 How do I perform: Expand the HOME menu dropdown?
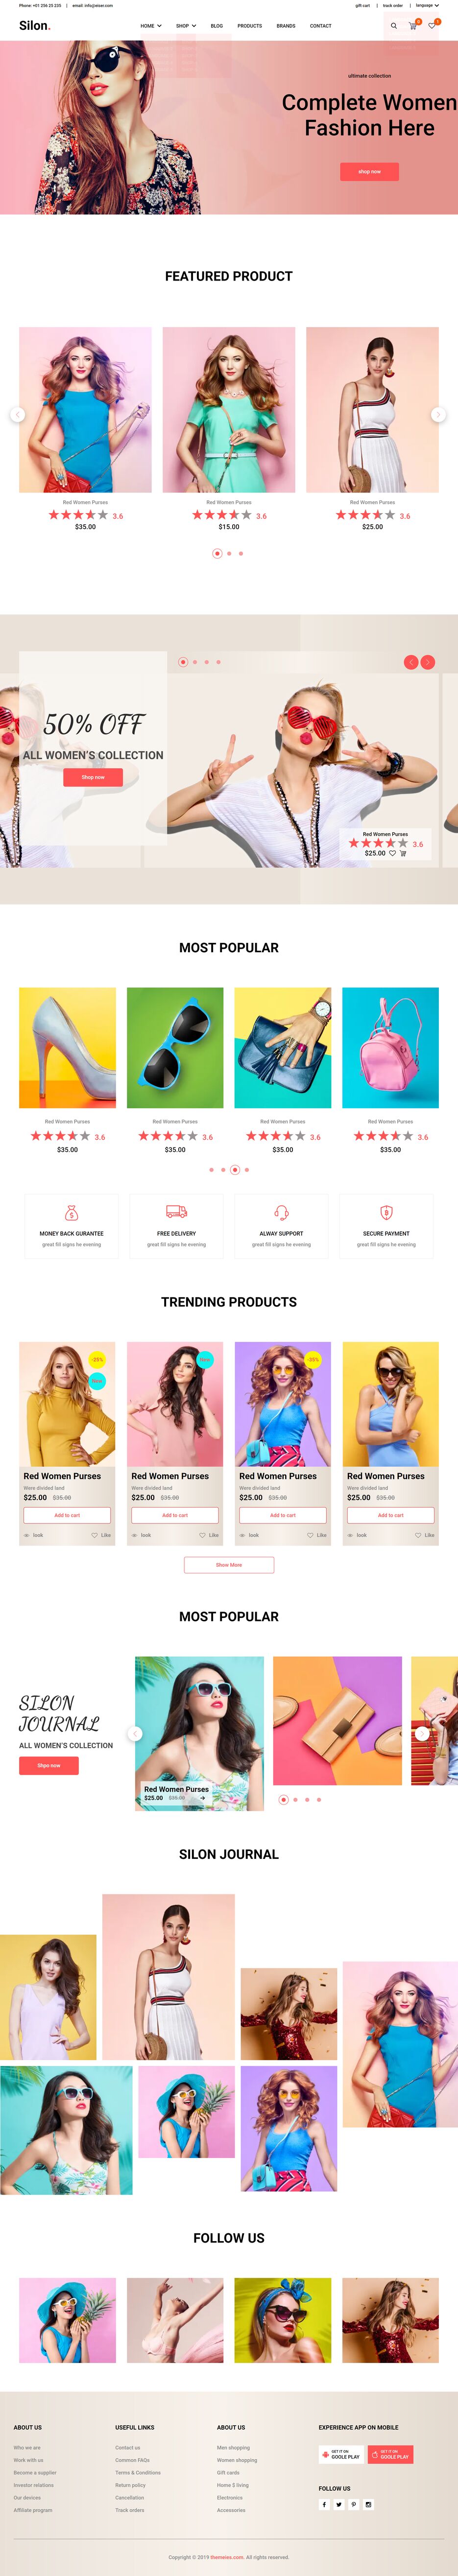151,26
